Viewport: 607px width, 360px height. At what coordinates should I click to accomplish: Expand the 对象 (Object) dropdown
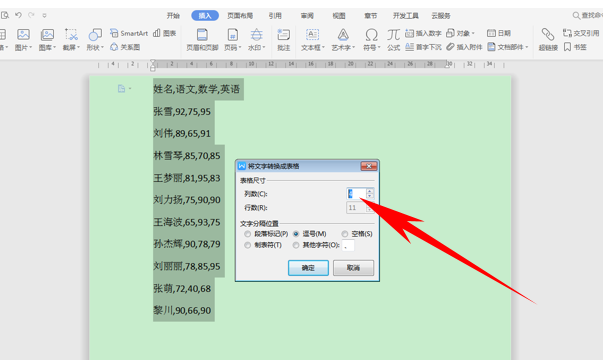pyautogui.click(x=473, y=34)
